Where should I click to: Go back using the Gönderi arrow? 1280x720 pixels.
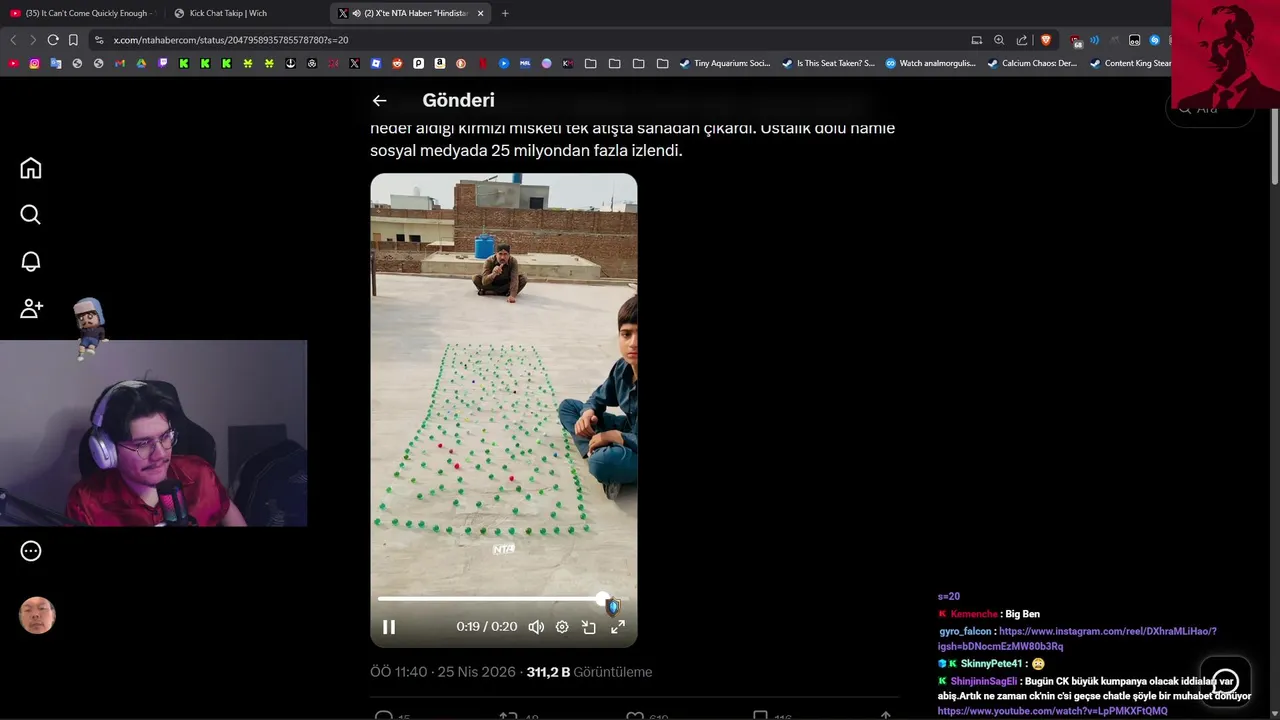click(x=379, y=100)
